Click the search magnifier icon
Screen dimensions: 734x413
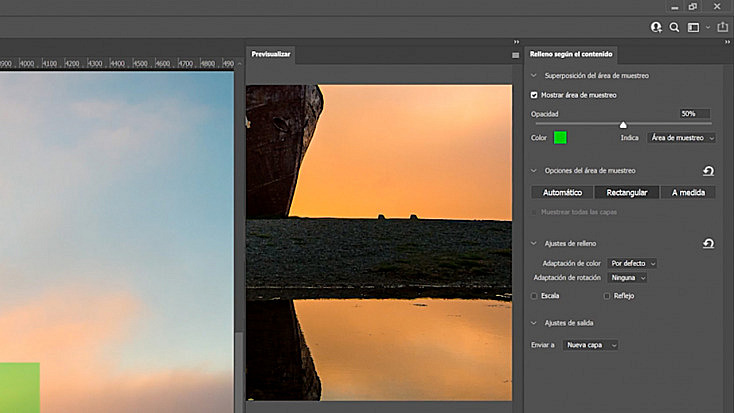(x=674, y=28)
